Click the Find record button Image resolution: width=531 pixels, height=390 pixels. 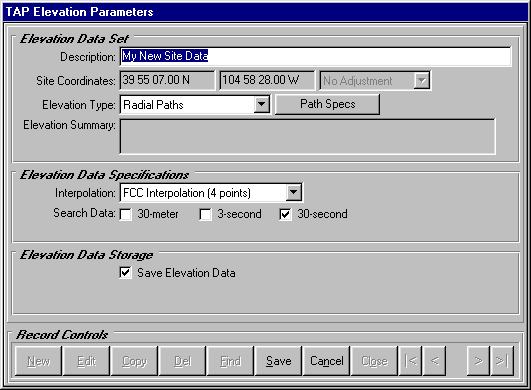coord(230,361)
